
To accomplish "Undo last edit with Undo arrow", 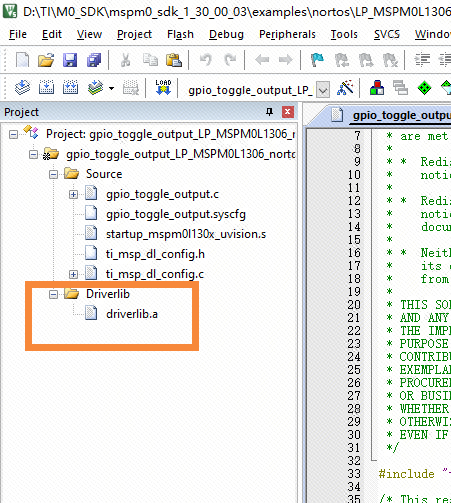I will (206, 60).
